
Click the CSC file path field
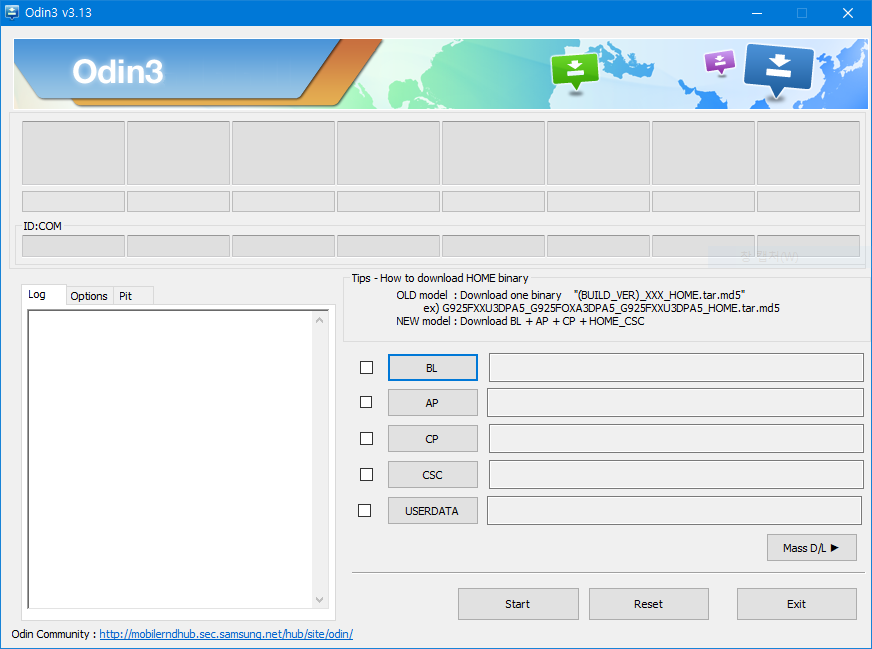click(676, 475)
